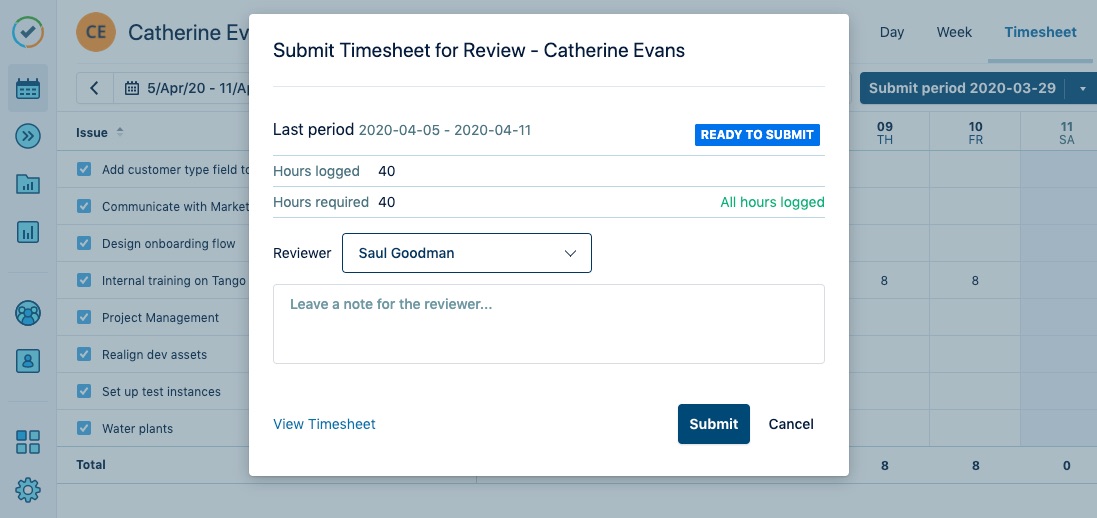The image size is (1097, 518).
Task: Open the settings gear icon
Action: [x=28, y=490]
